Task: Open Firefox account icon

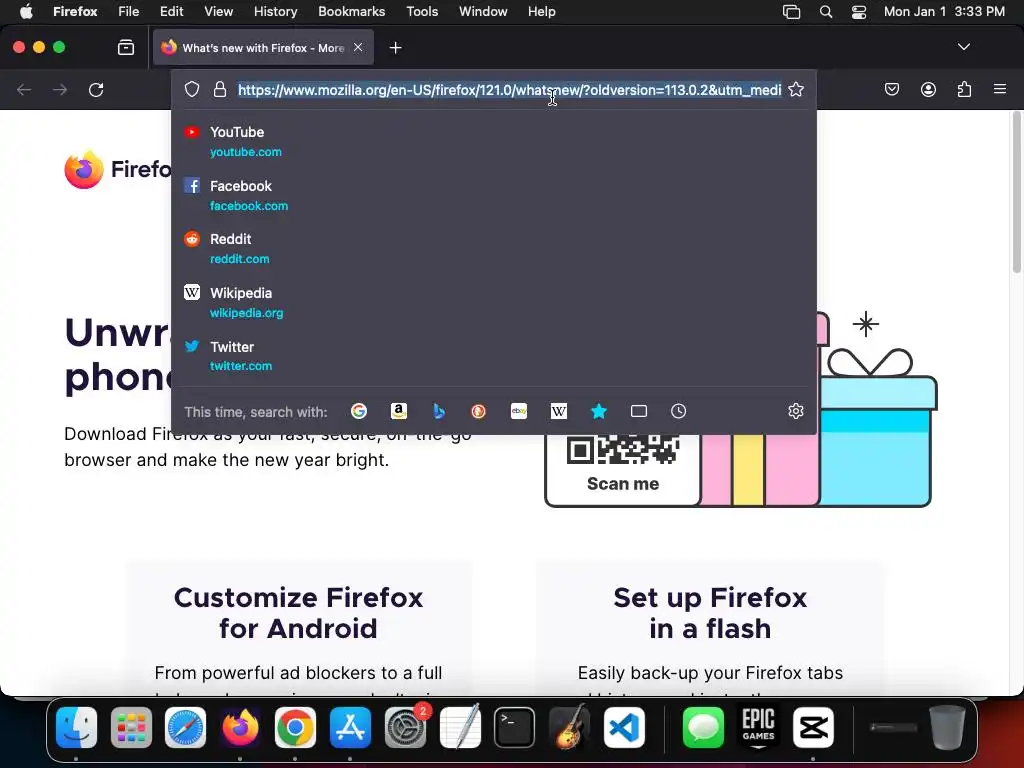Action: [928, 89]
